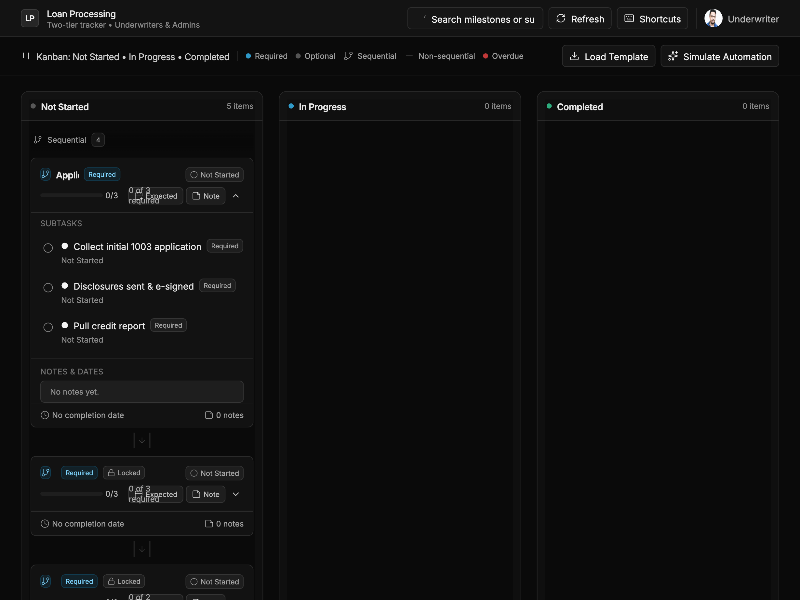
Task: Click the Simulate Automation button
Action: pos(719,56)
